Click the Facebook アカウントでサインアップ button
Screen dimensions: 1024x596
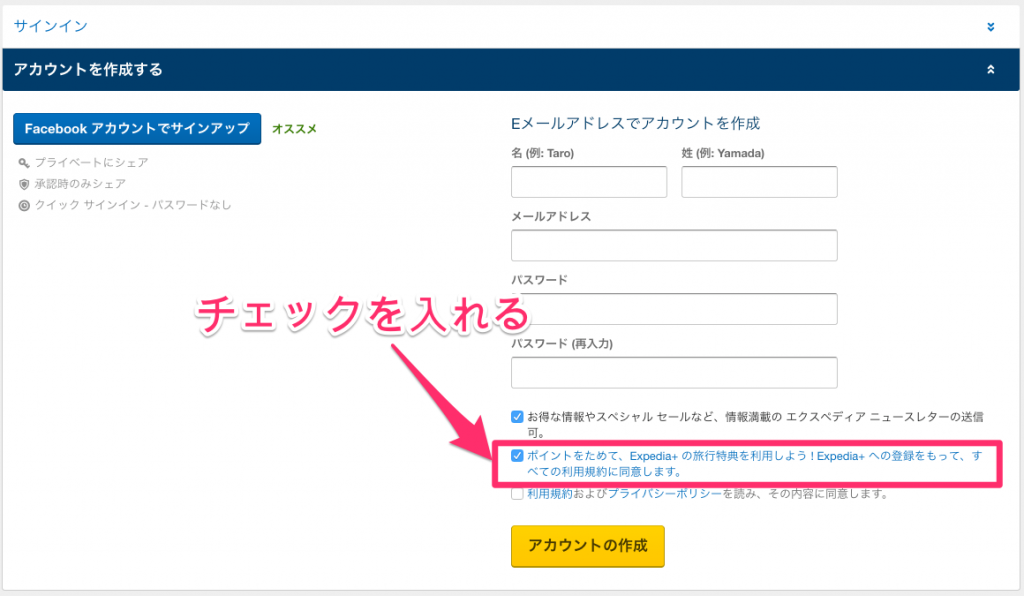[135, 129]
